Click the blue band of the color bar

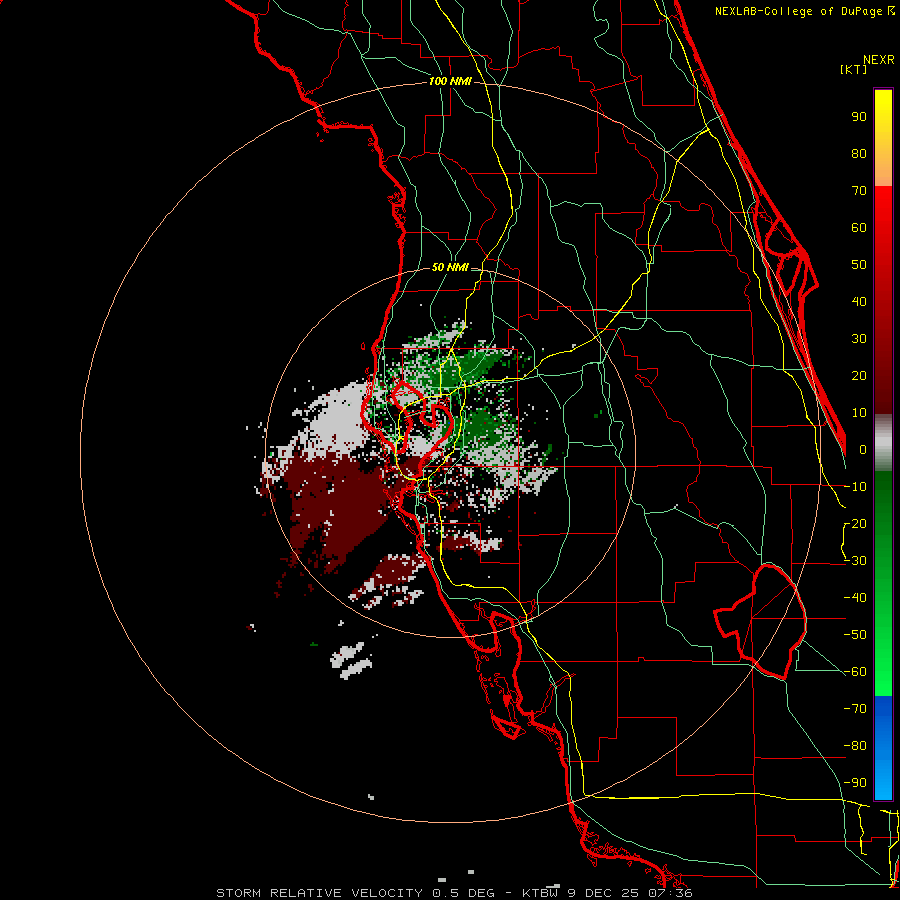click(x=883, y=748)
